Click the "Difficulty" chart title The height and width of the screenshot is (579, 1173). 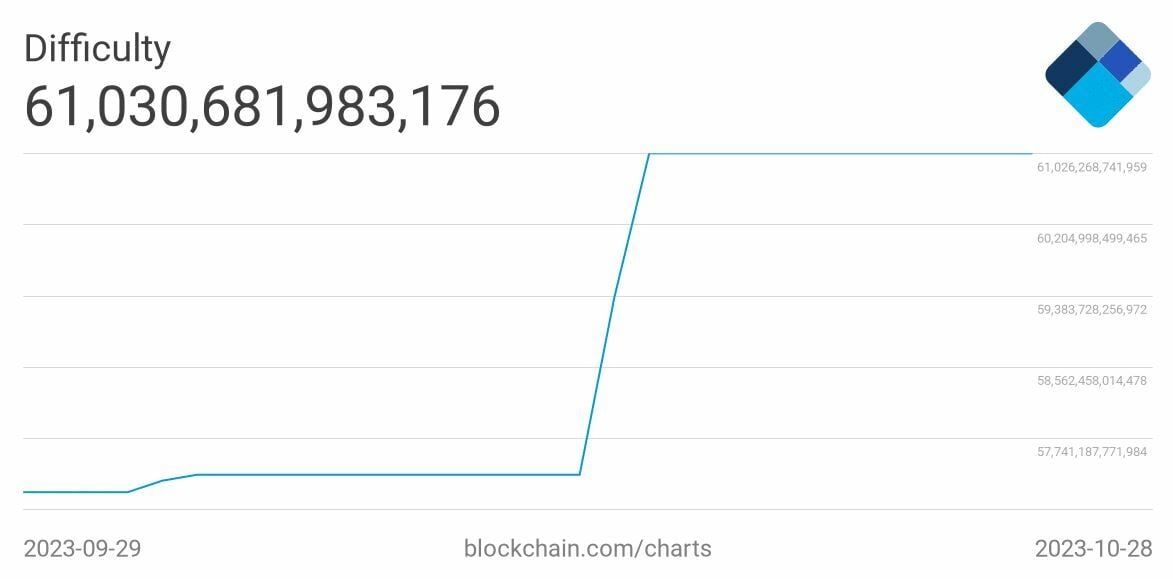[x=97, y=48]
